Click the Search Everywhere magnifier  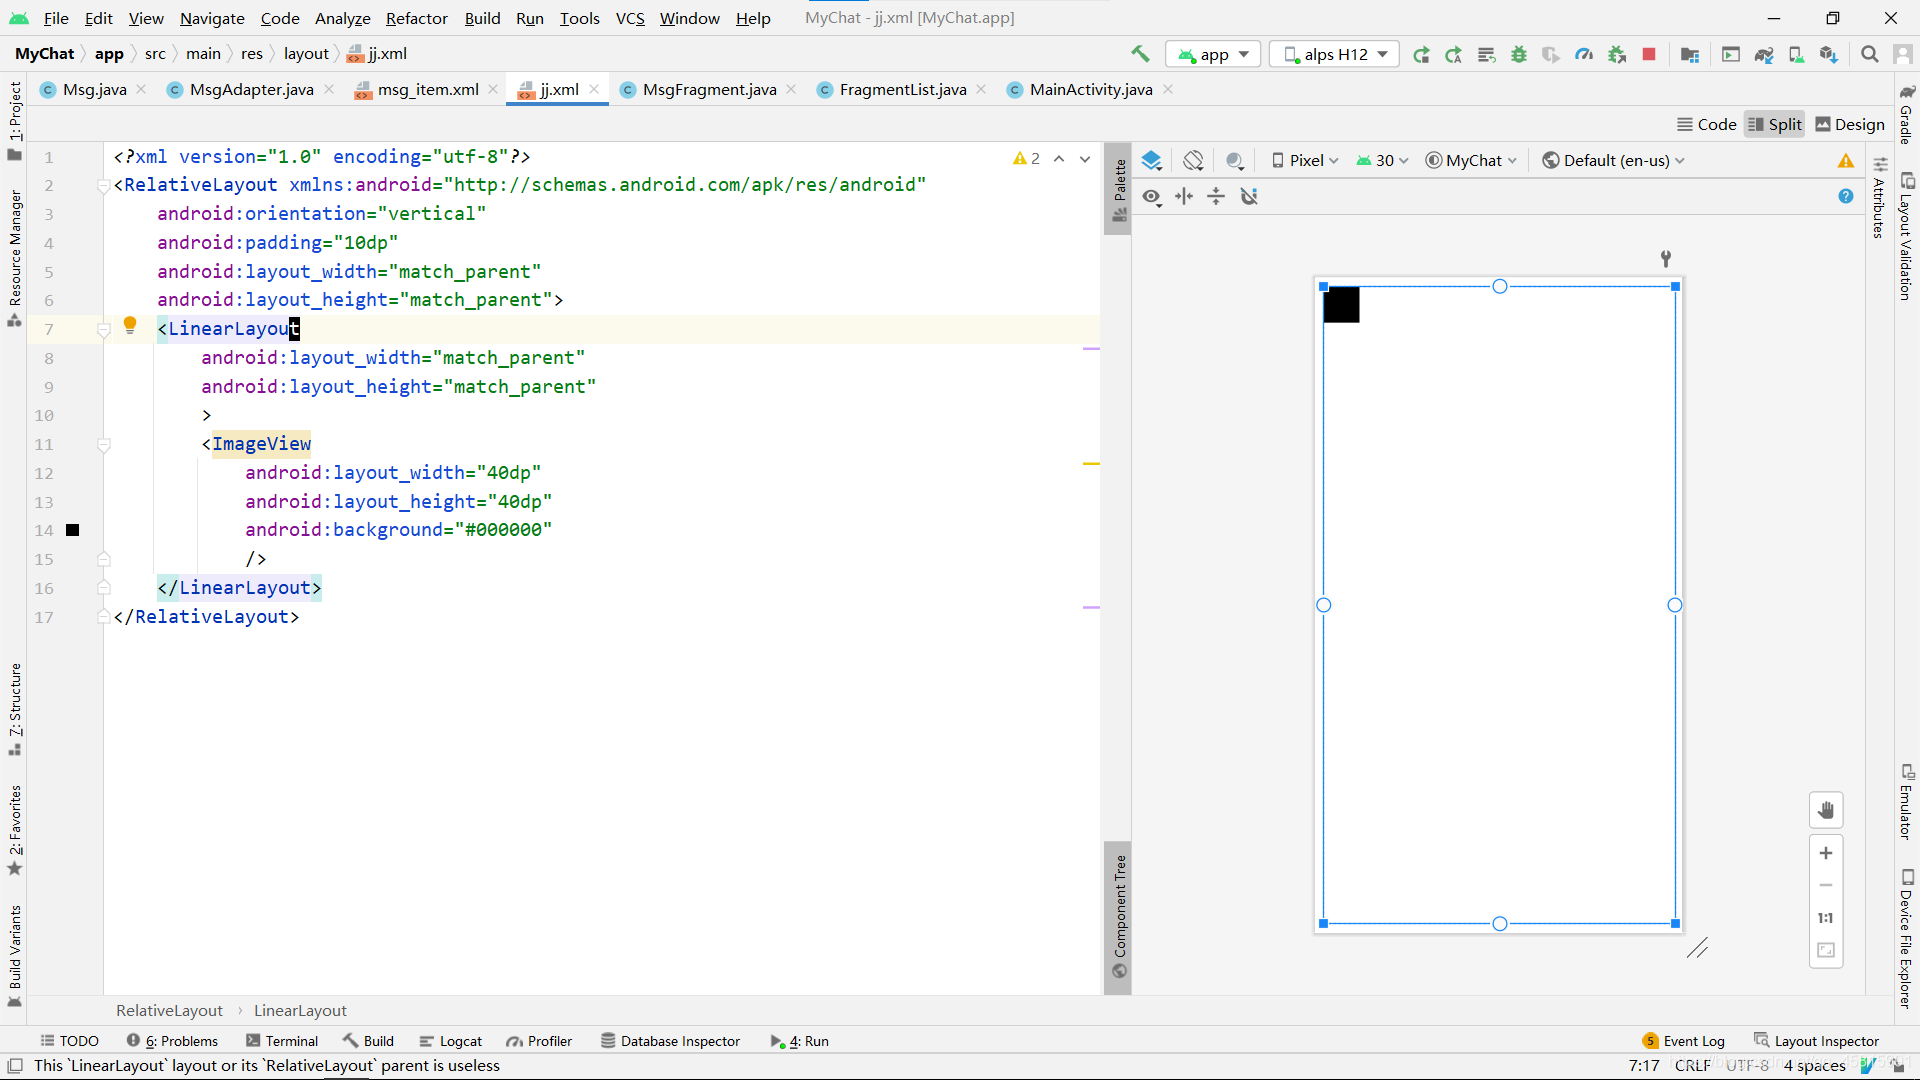pyautogui.click(x=1870, y=54)
